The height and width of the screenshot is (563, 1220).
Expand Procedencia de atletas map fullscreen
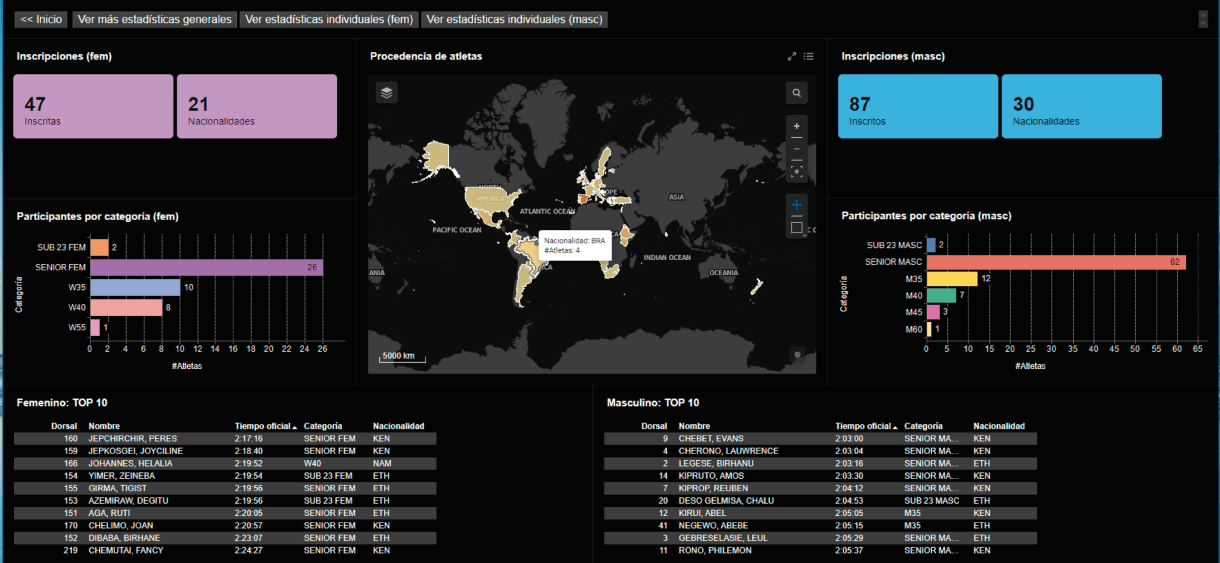(x=792, y=57)
